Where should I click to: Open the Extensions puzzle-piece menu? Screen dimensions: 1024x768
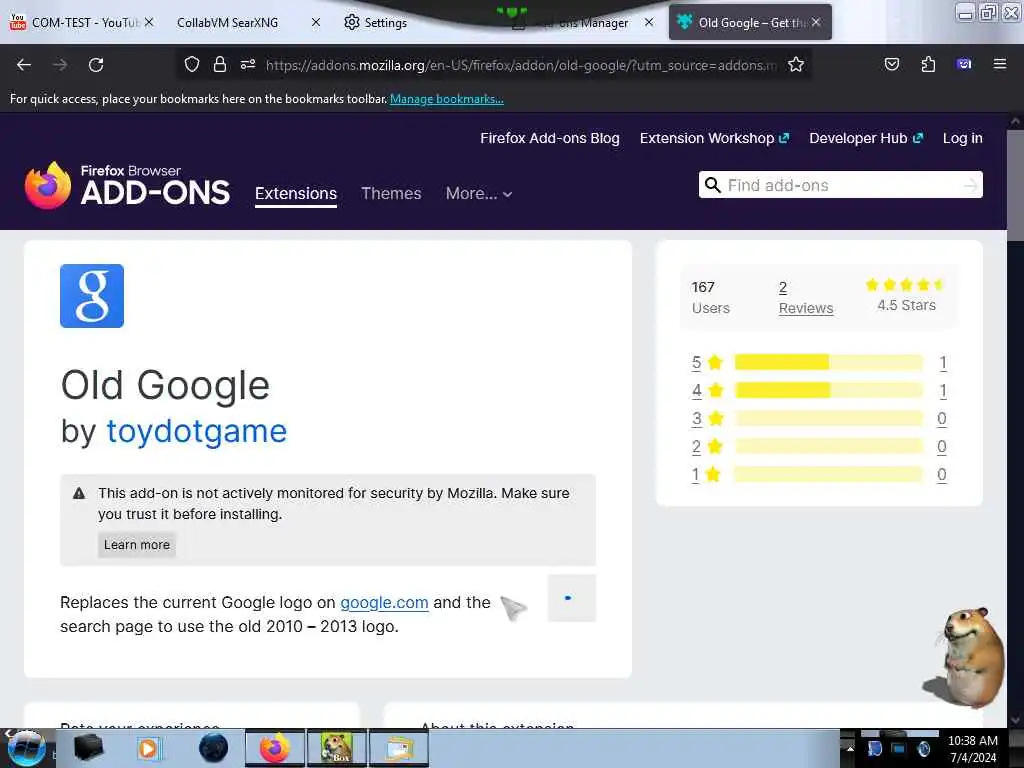pyautogui.click(x=928, y=64)
